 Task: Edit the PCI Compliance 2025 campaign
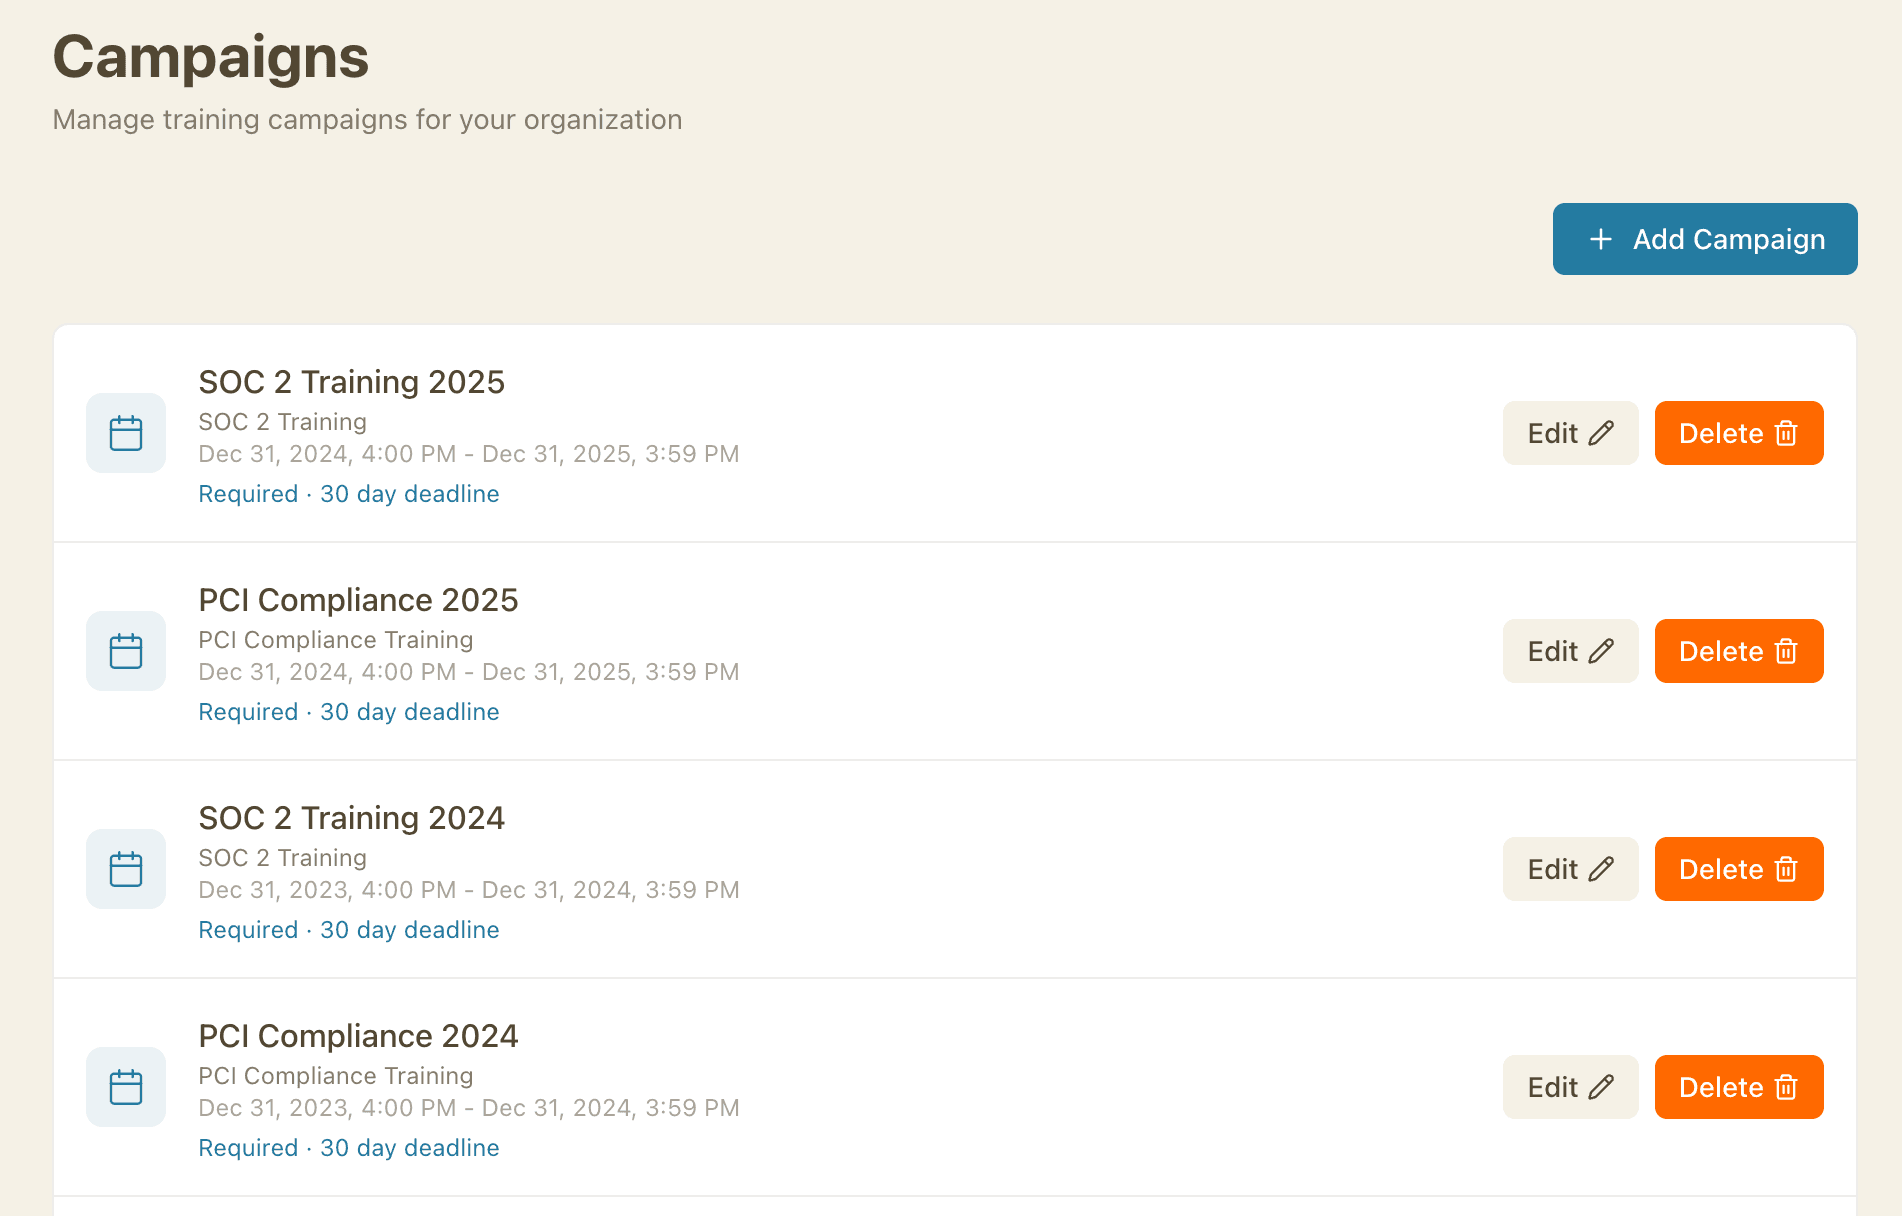pyautogui.click(x=1570, y=650)
